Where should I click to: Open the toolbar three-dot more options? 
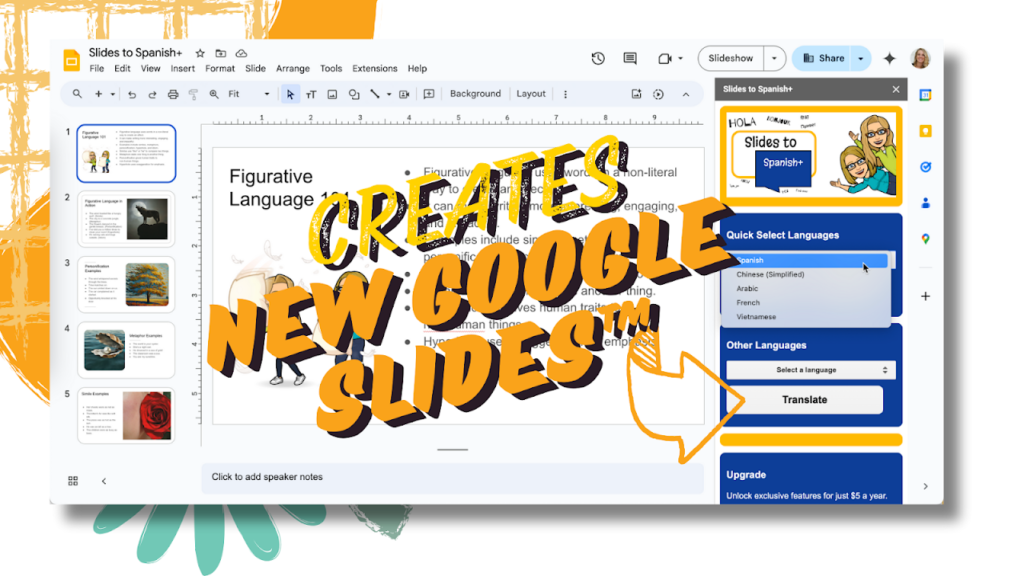(565, 94)
